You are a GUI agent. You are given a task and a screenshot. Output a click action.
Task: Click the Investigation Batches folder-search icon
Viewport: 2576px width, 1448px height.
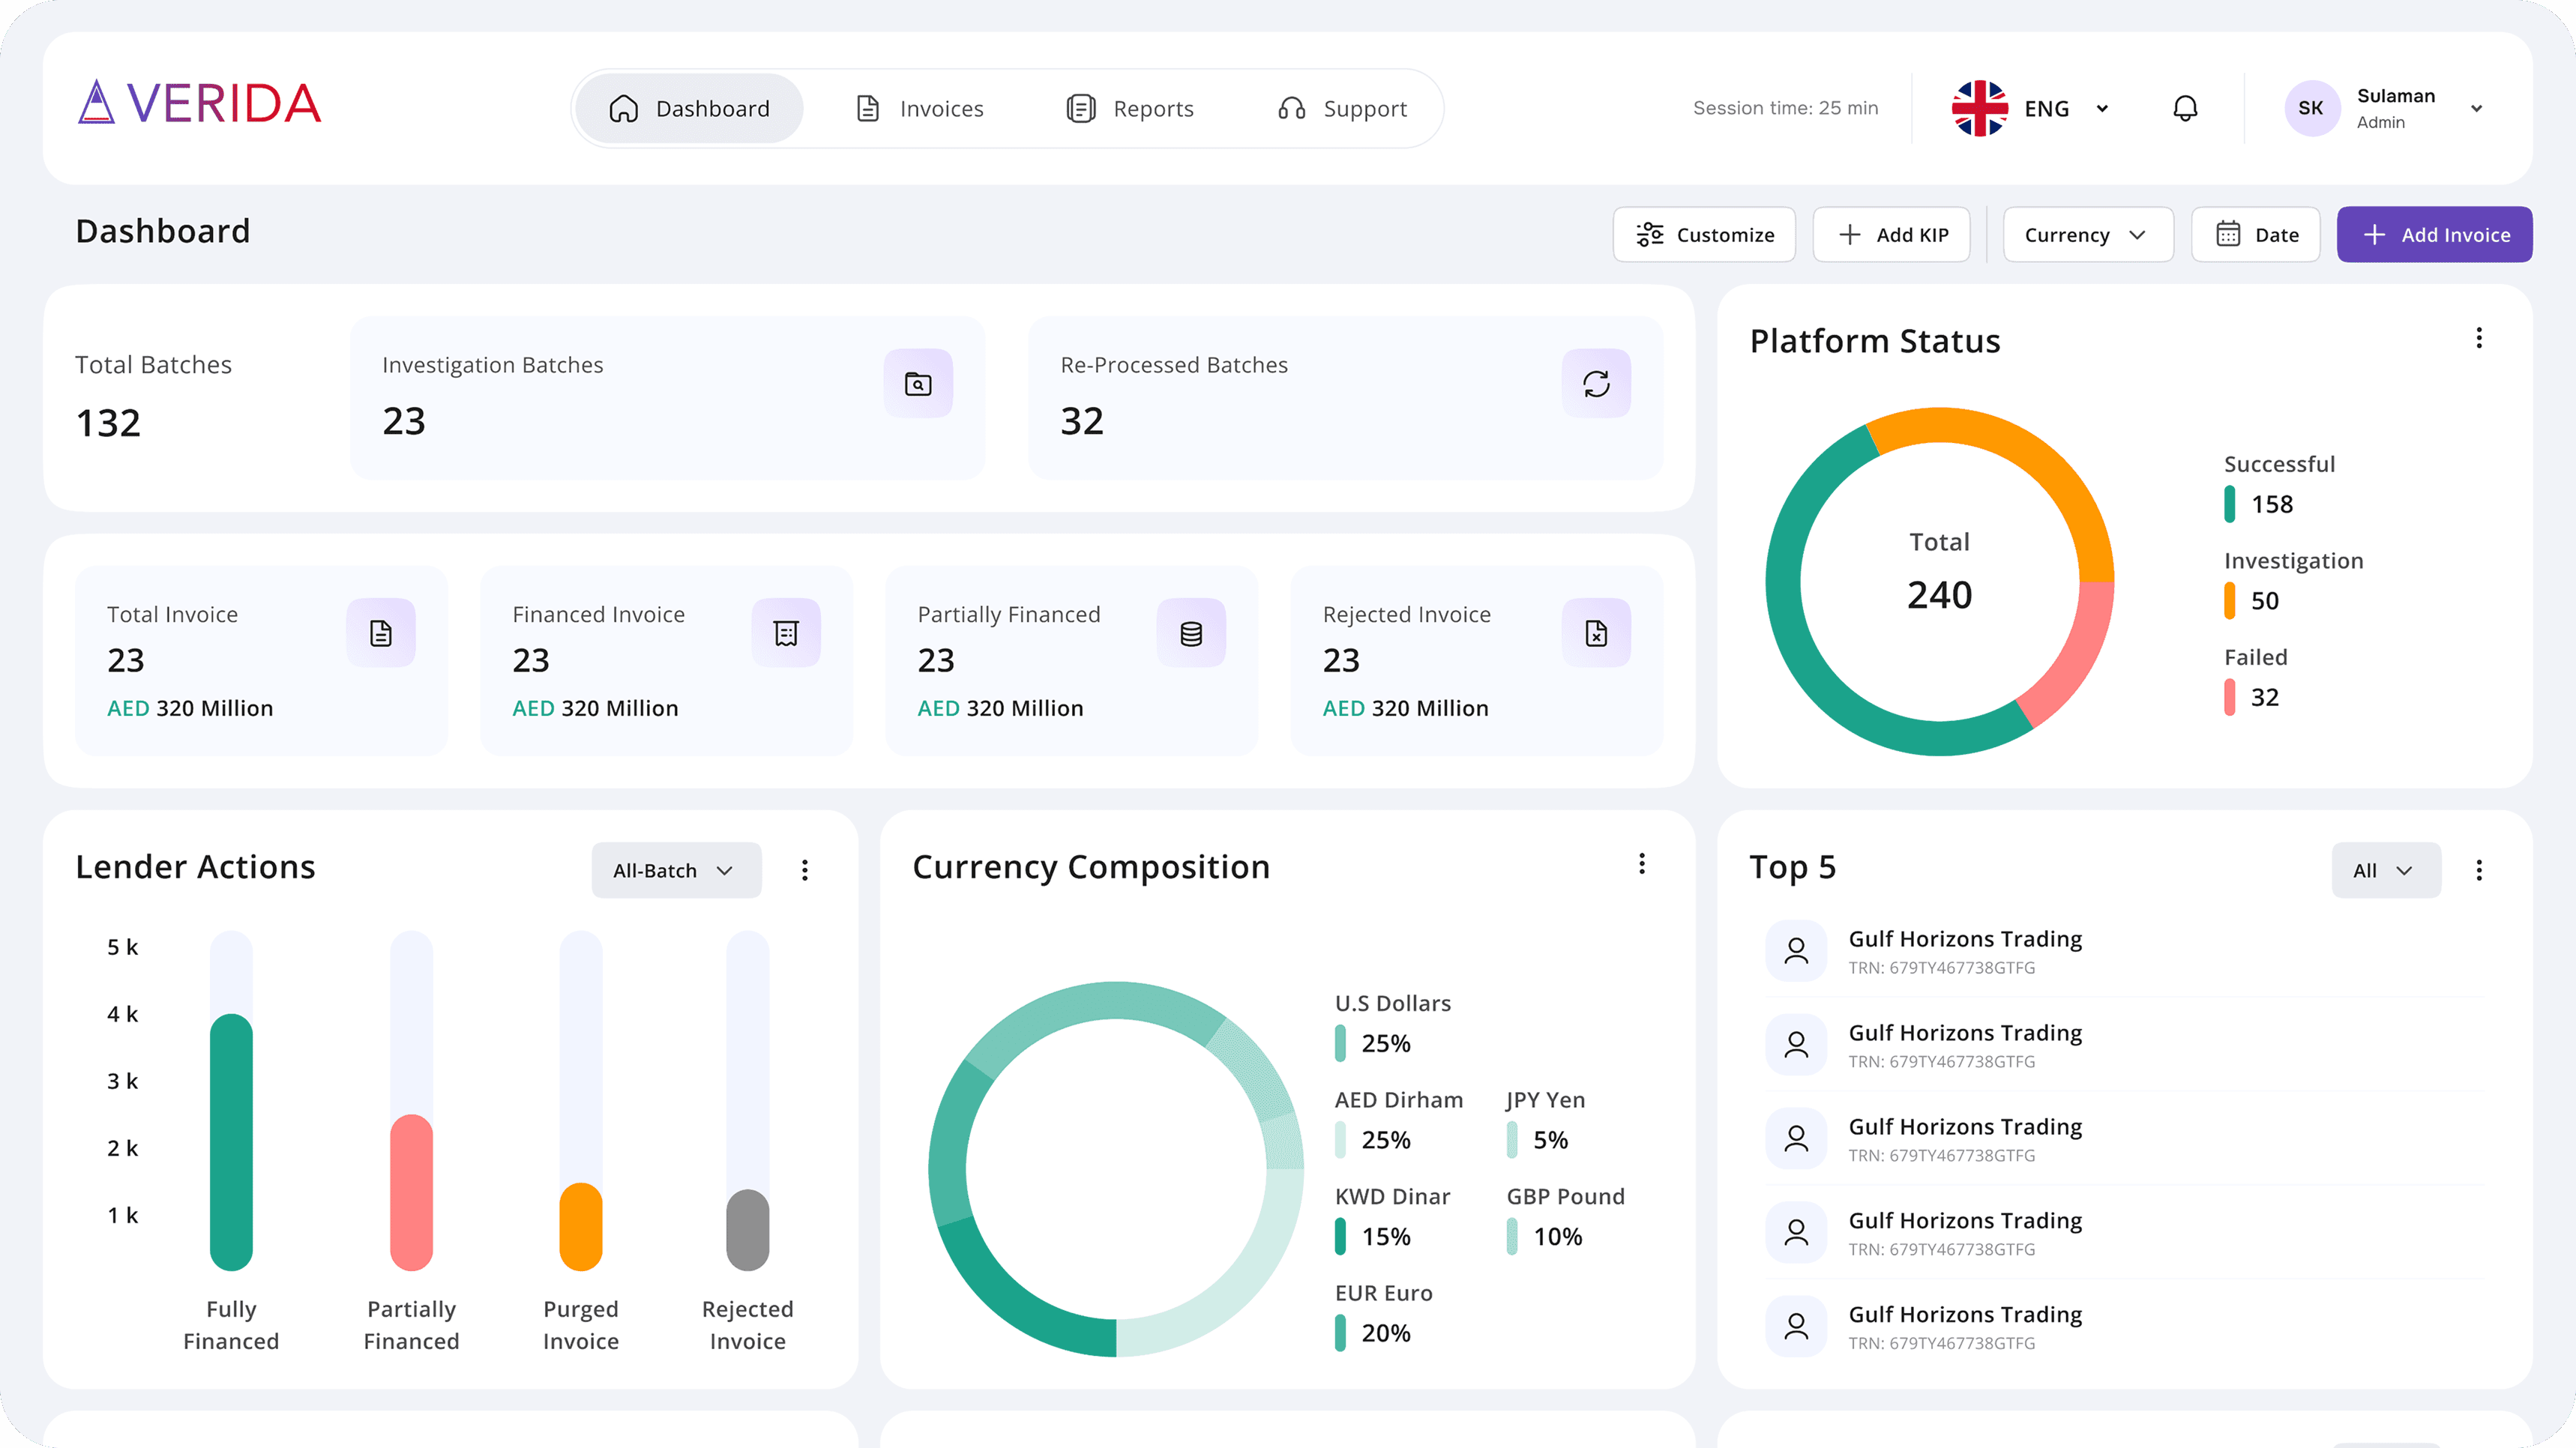coord(917,383)
